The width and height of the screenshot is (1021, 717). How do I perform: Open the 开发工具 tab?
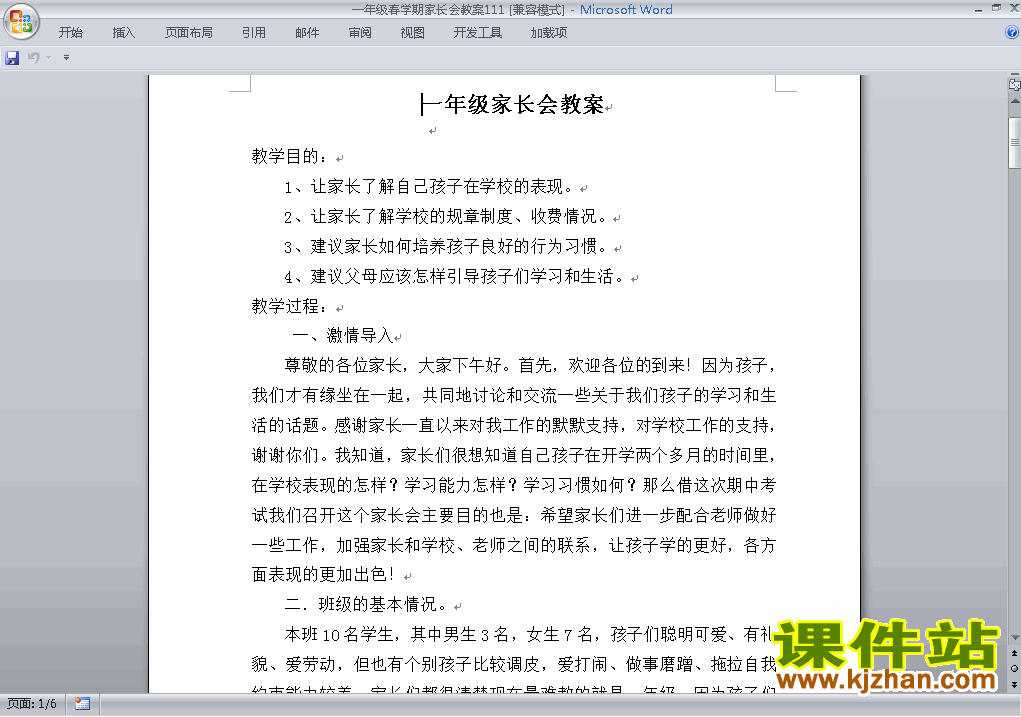point(478,33)
